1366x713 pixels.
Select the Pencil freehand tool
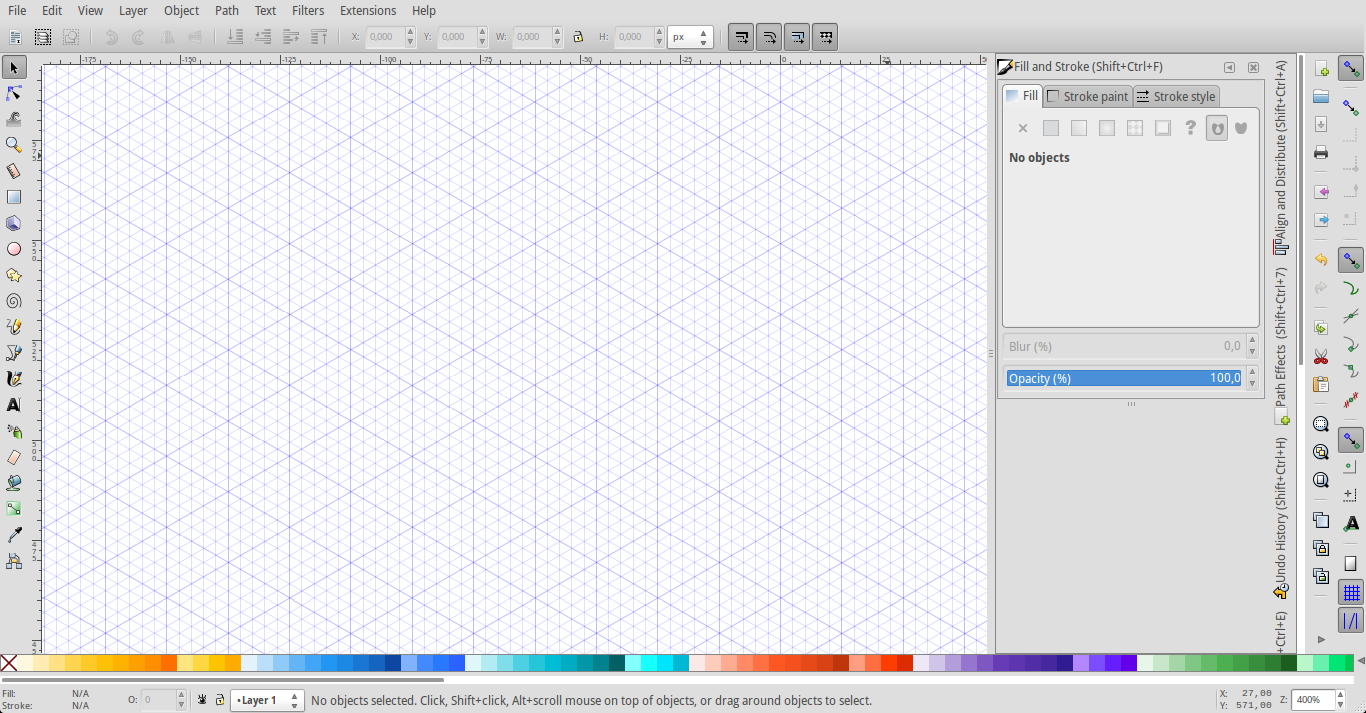(x=14, y=327)
